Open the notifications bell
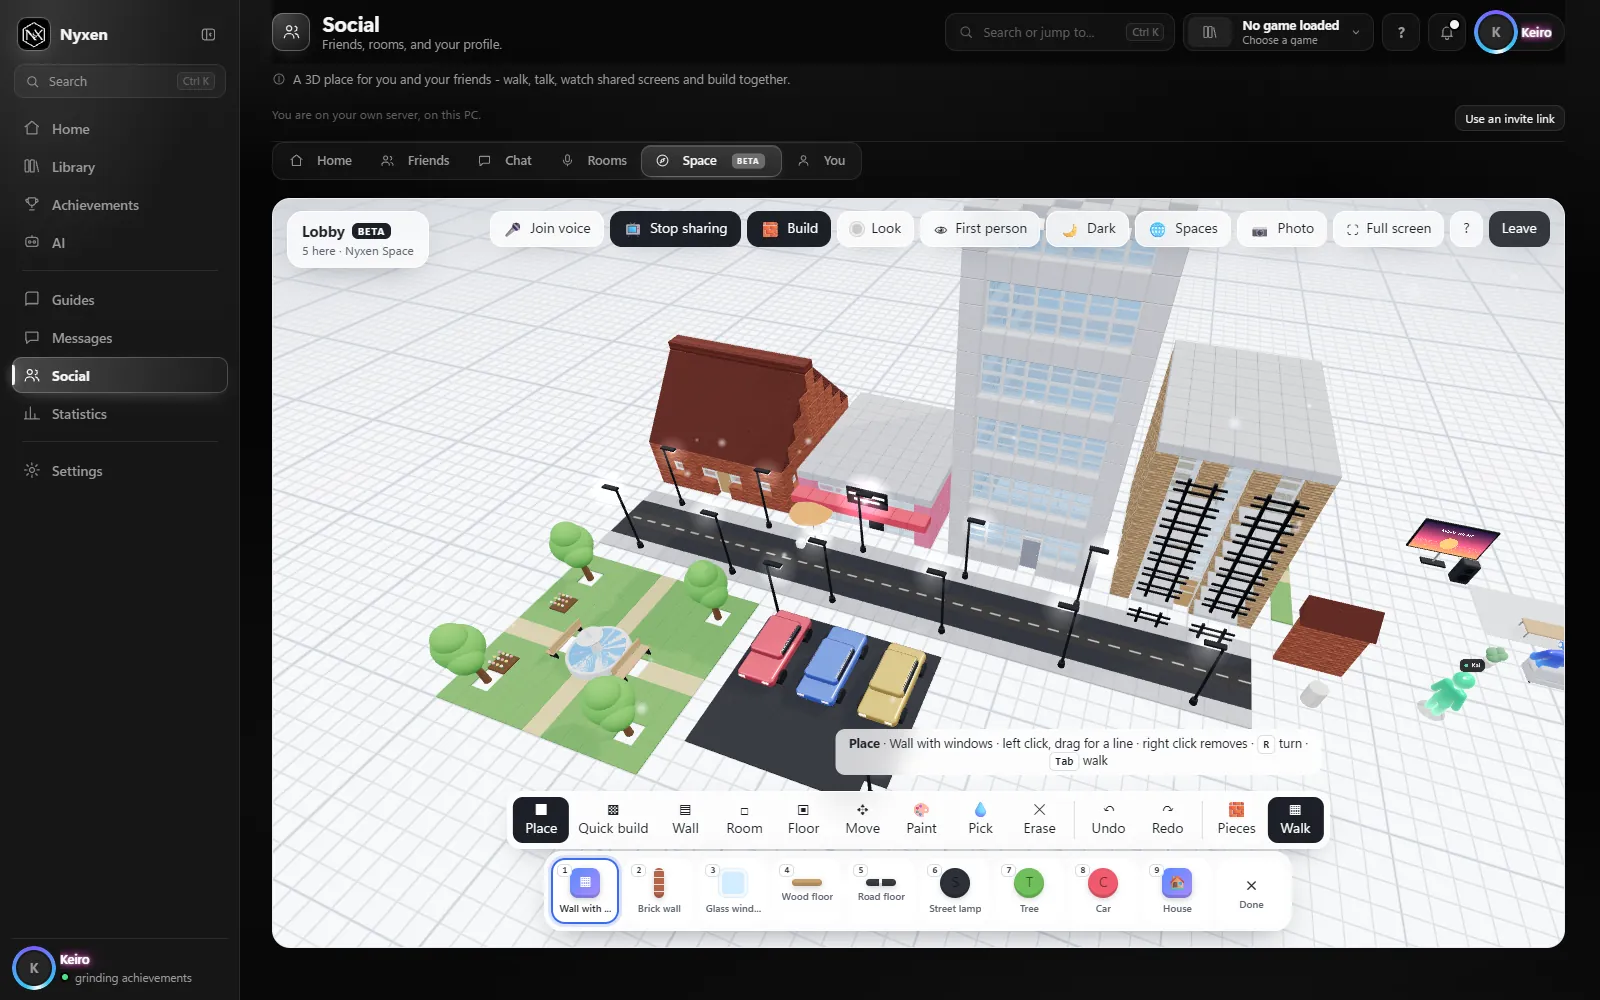The width and height of the screenshot is (1600, 1000). coord(1447,32)
